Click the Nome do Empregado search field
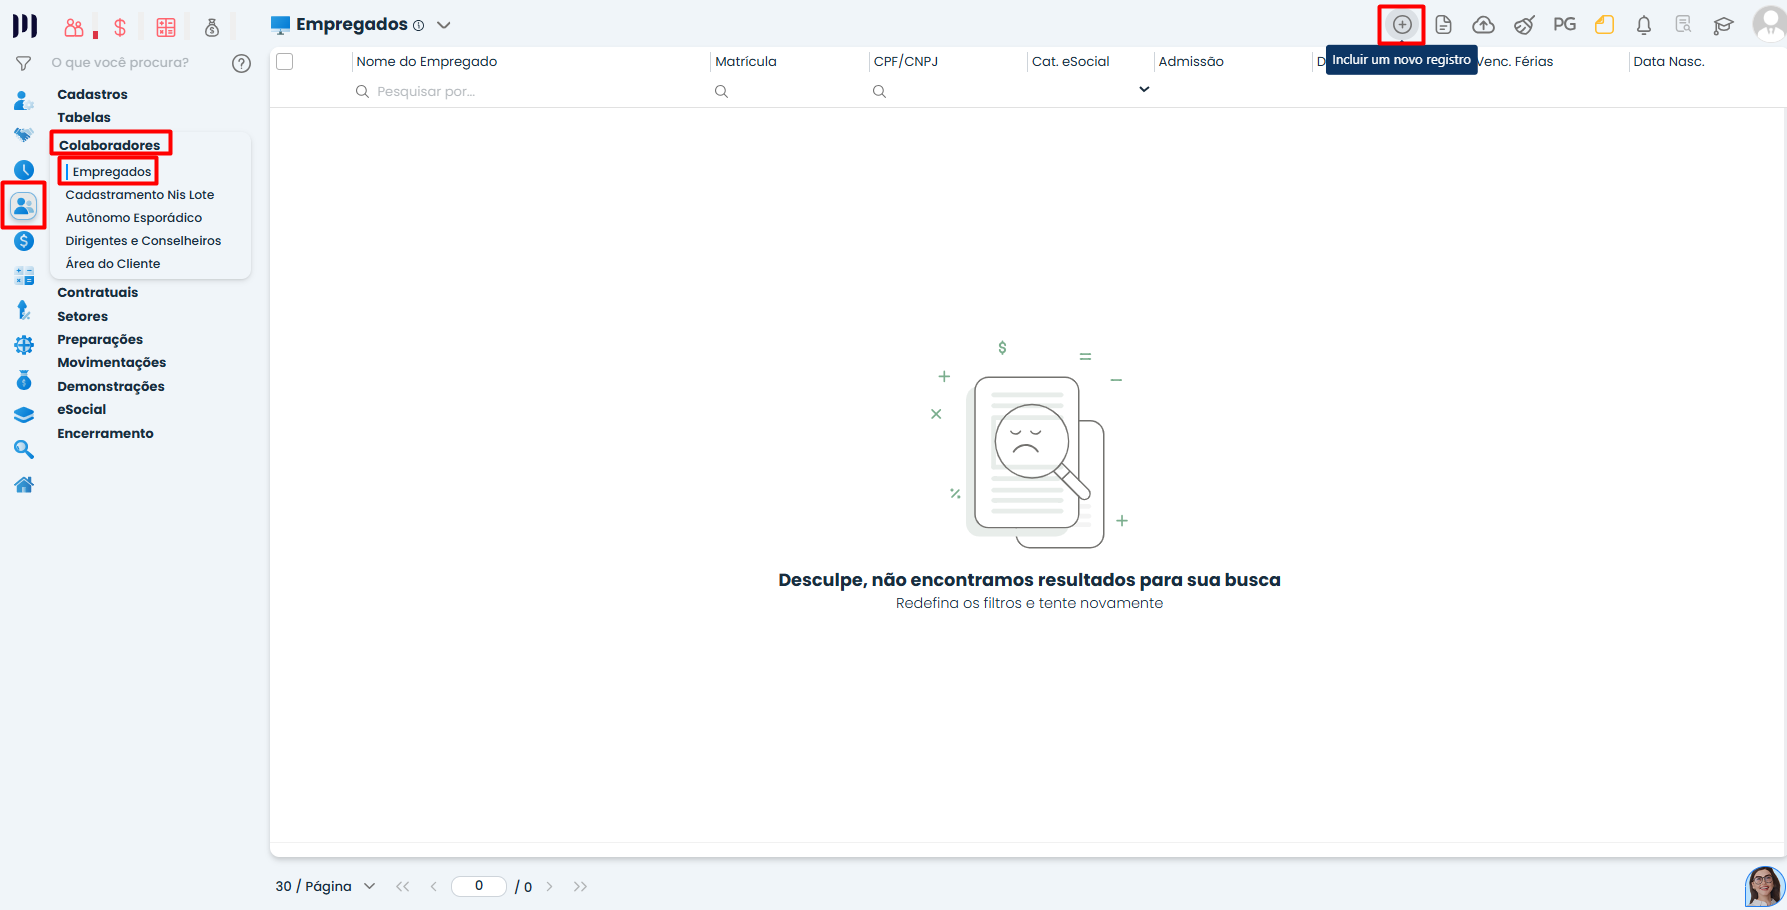This screenshot has height=910, width=1787. point(530,91)
